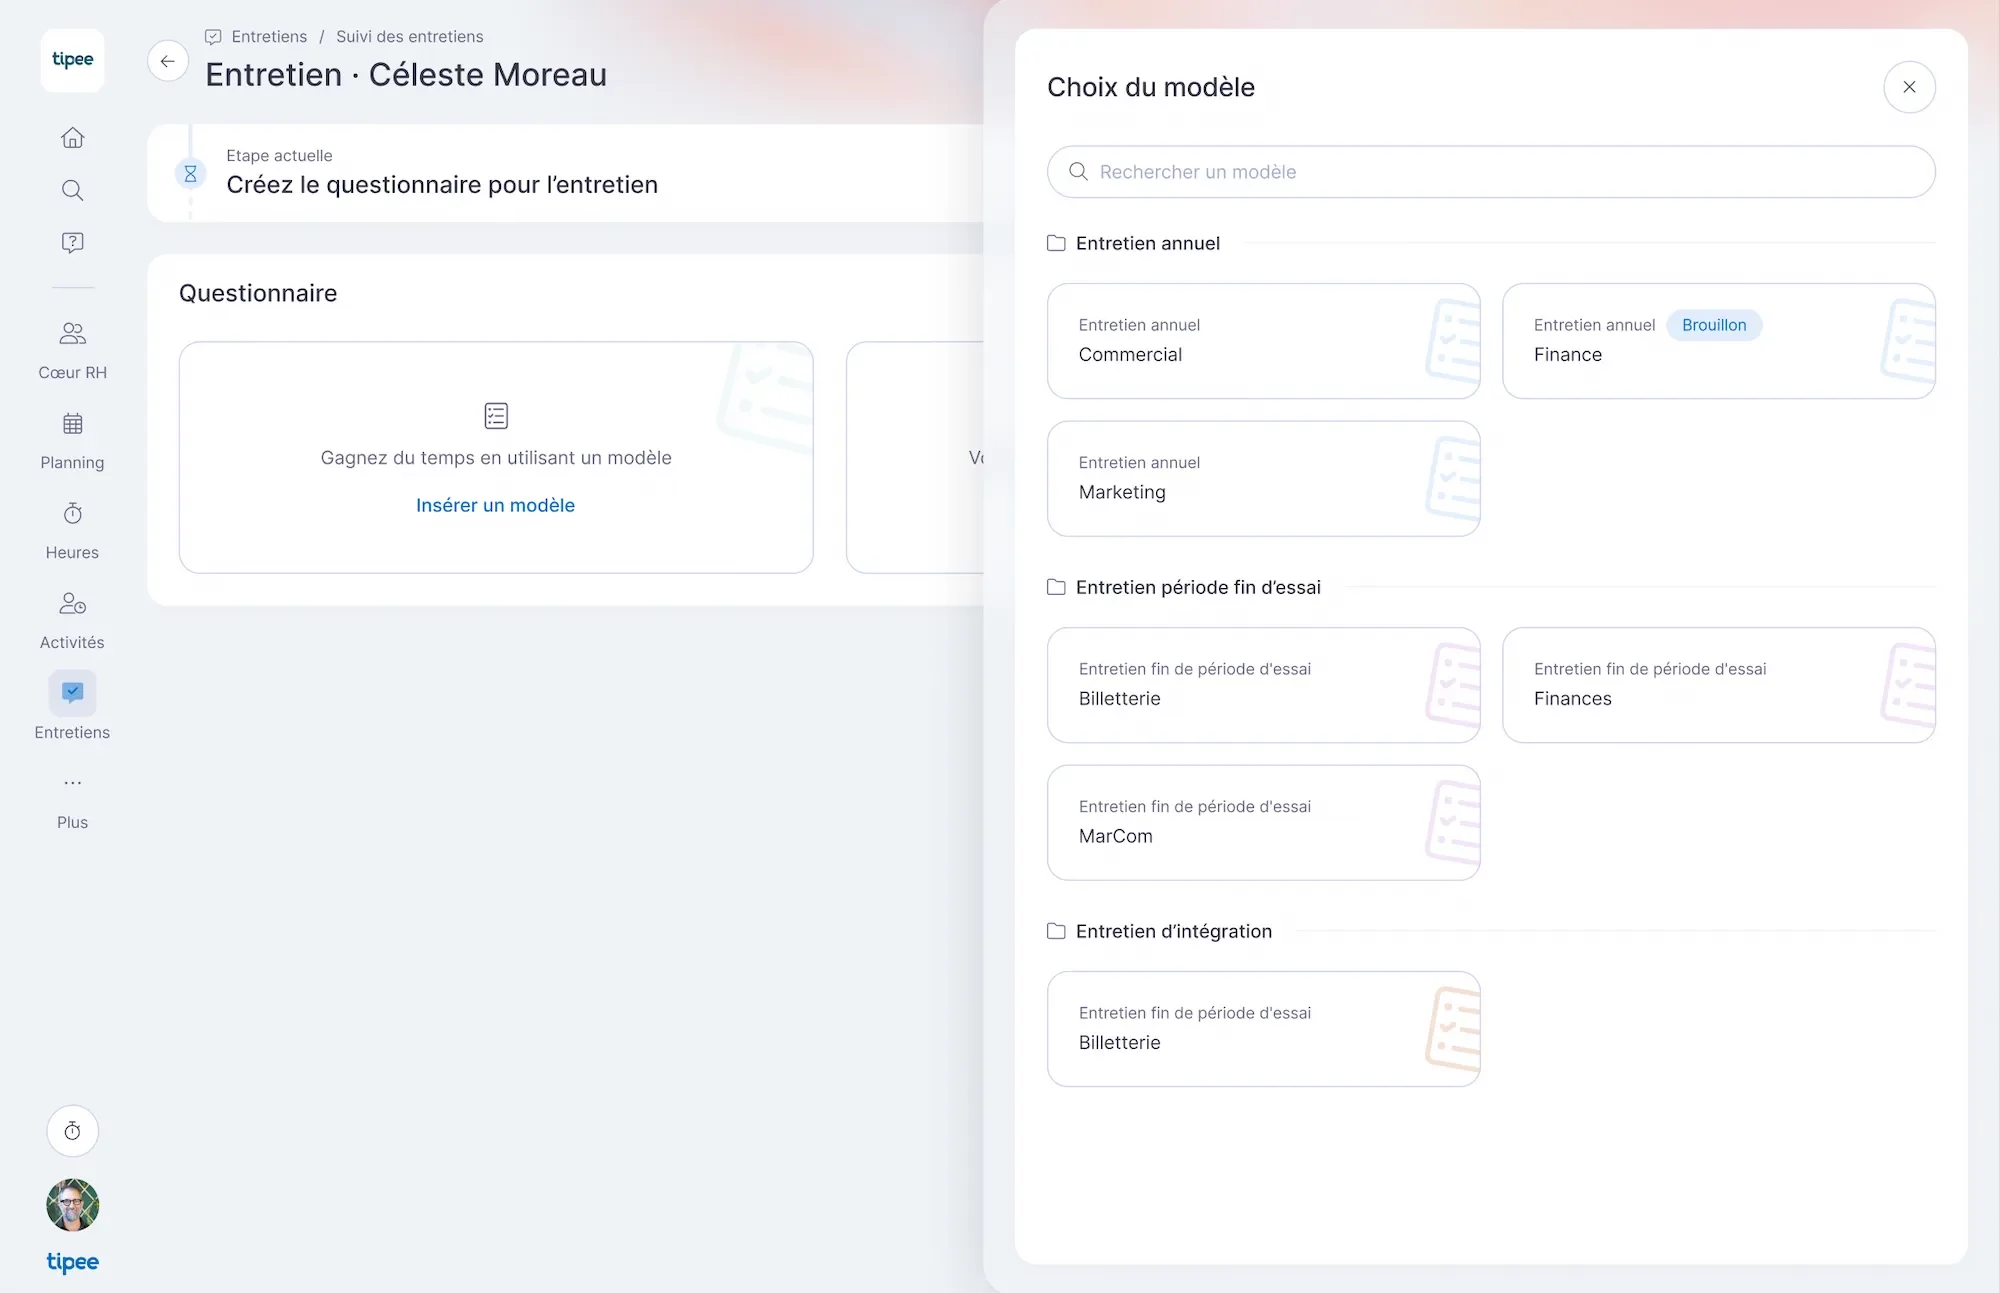This screenshot has width=2000, height=1293.
Task: Select Entretiens icon in sidebar
Action: coord(72,693)
